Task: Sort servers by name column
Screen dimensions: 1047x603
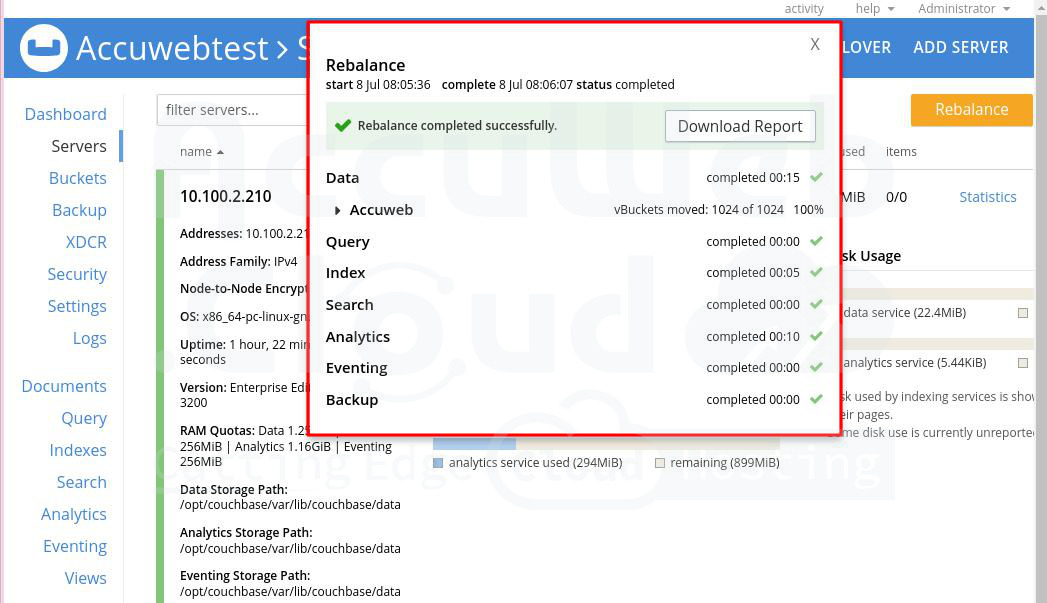Action: (201, 152)
